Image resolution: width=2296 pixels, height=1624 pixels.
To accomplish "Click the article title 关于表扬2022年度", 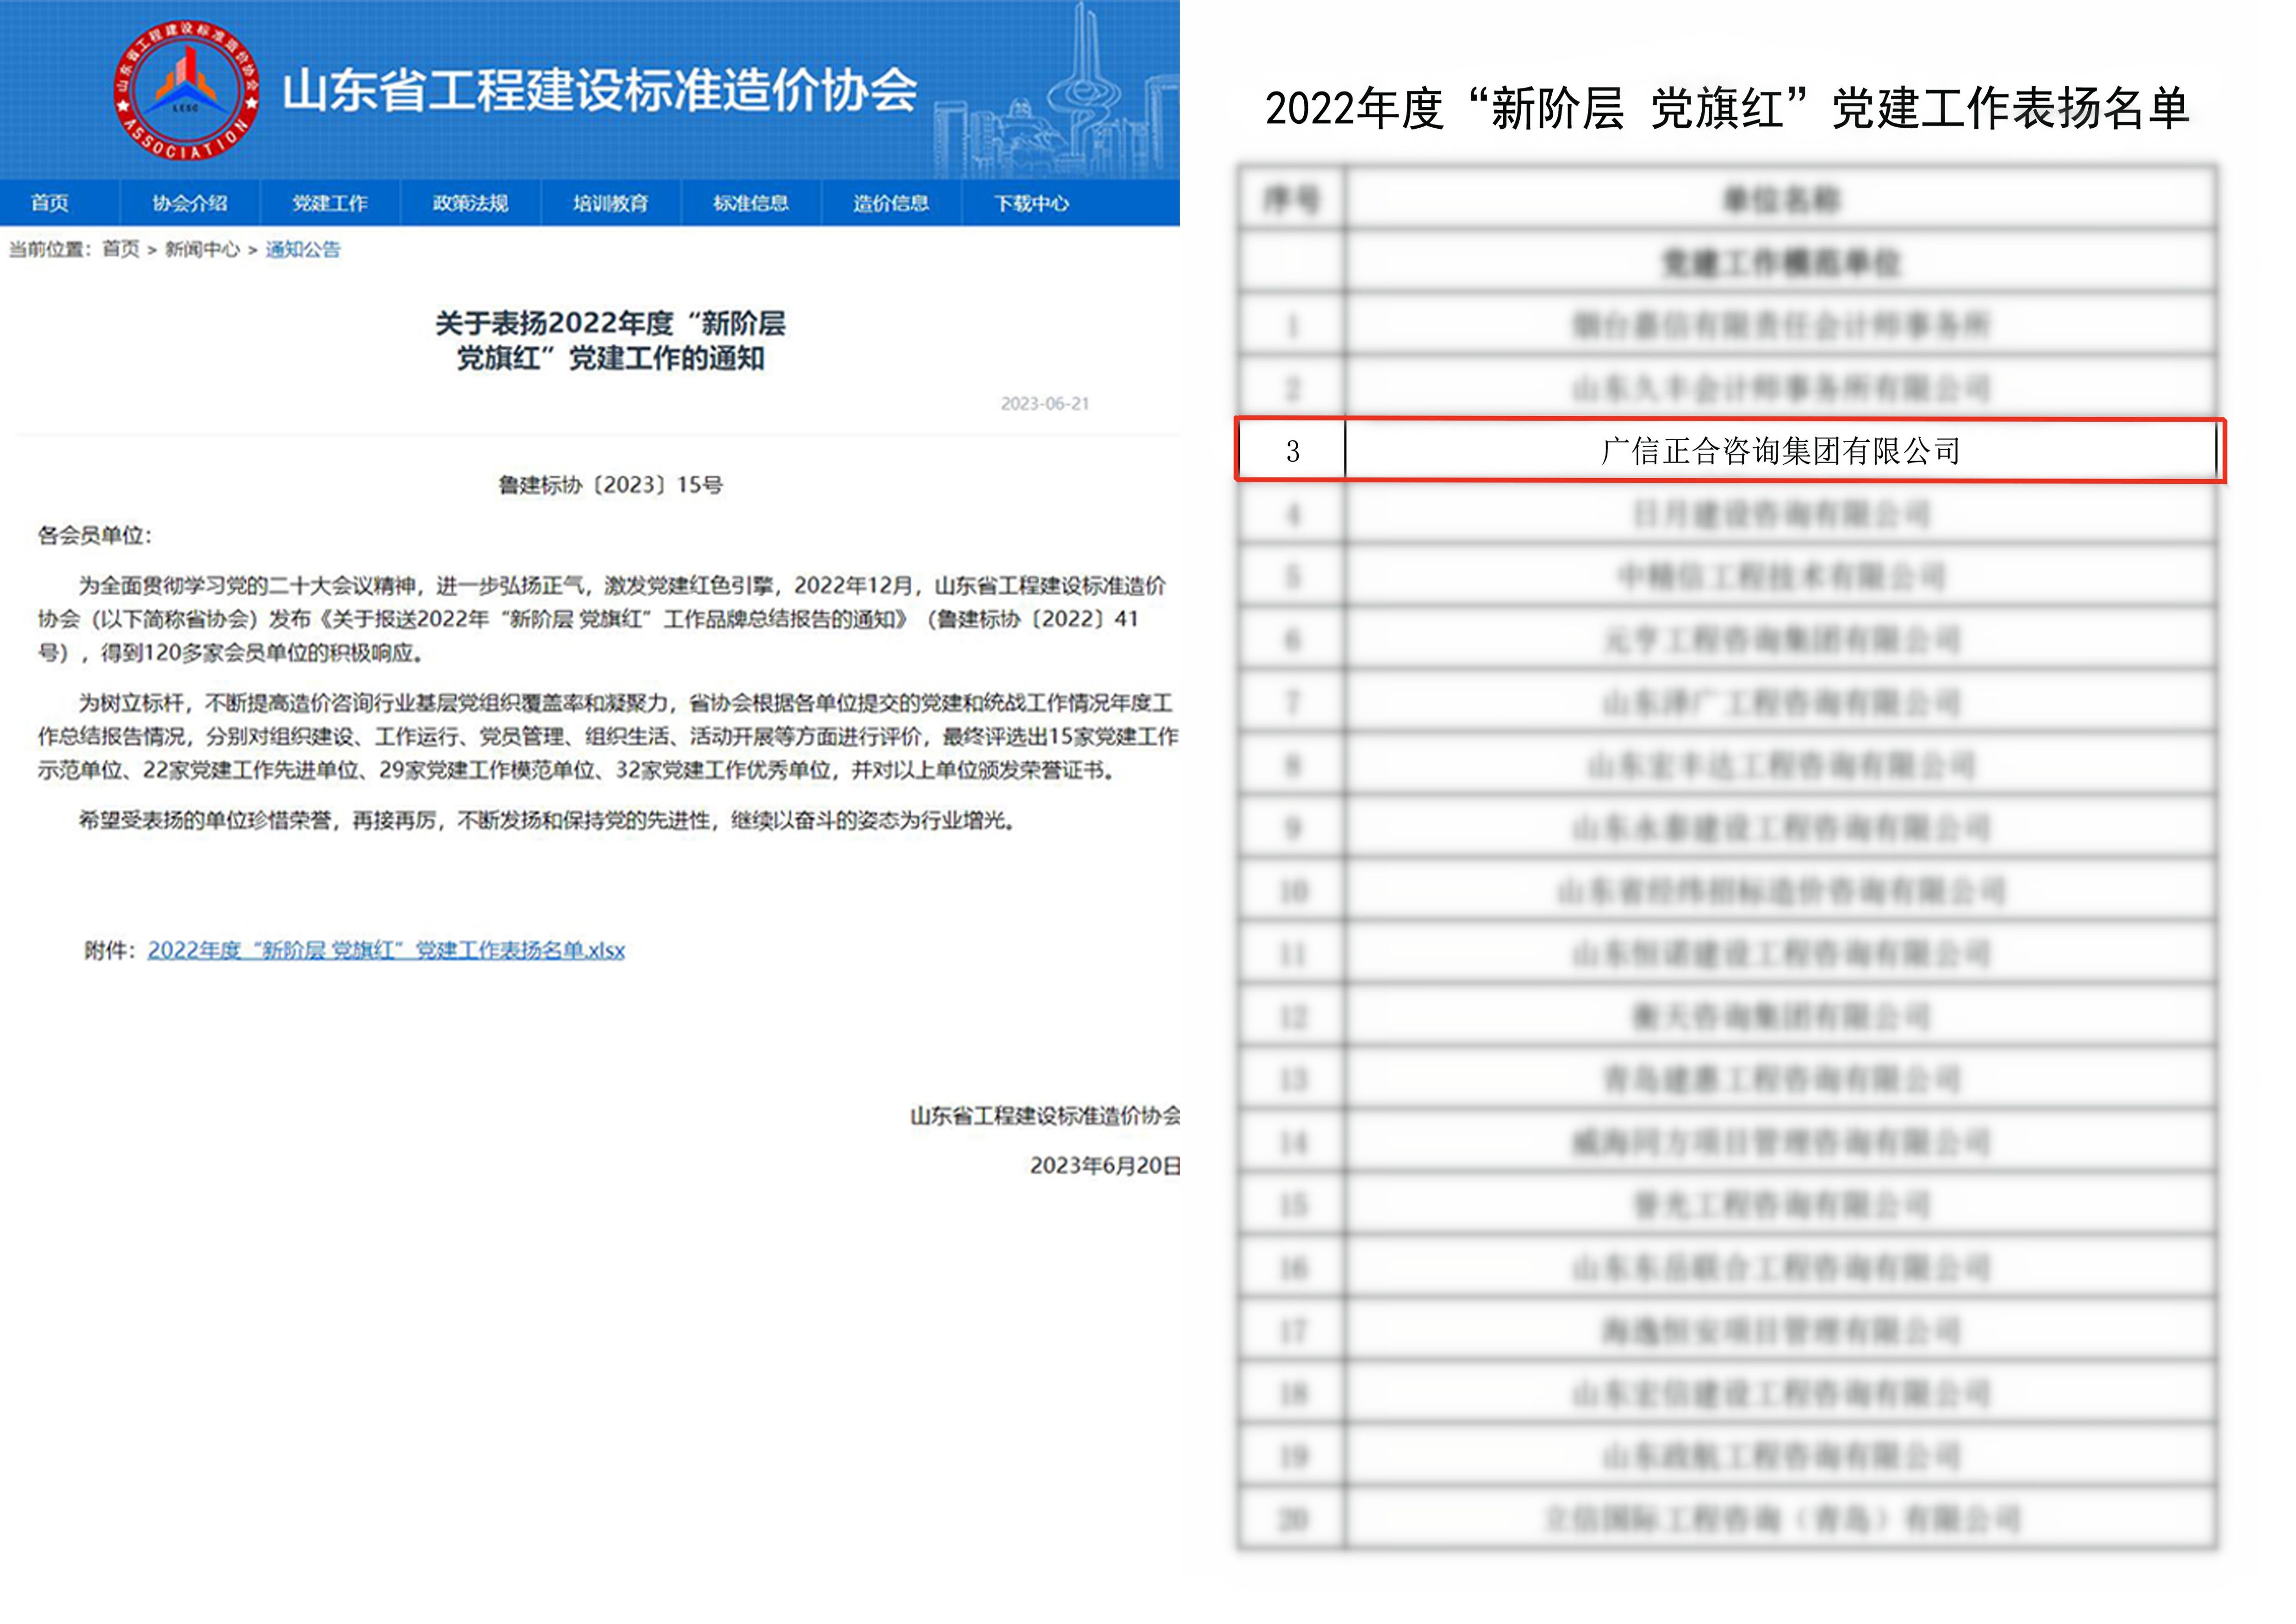I will 610,341.
